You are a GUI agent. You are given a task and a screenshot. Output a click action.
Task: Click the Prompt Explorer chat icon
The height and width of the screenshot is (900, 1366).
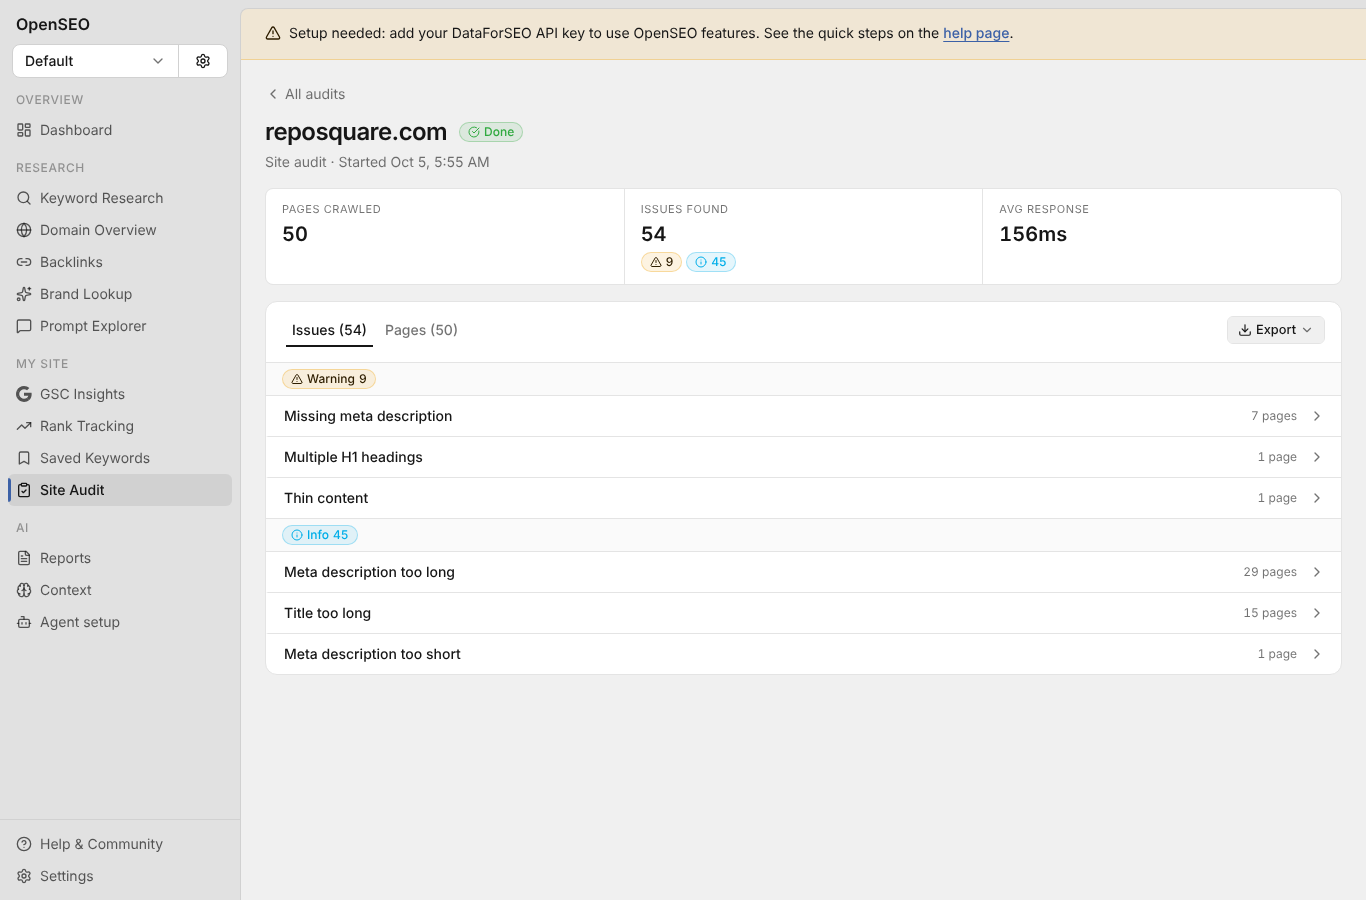click(24, 326)
